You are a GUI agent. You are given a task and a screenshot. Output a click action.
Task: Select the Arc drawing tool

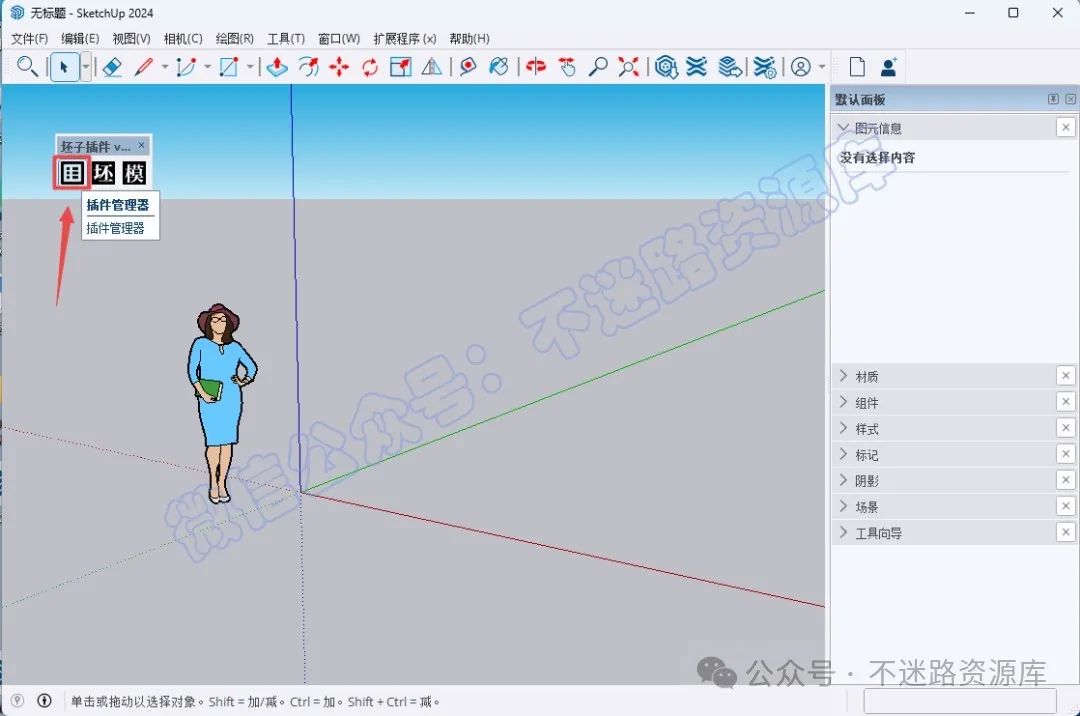[186, 67]
